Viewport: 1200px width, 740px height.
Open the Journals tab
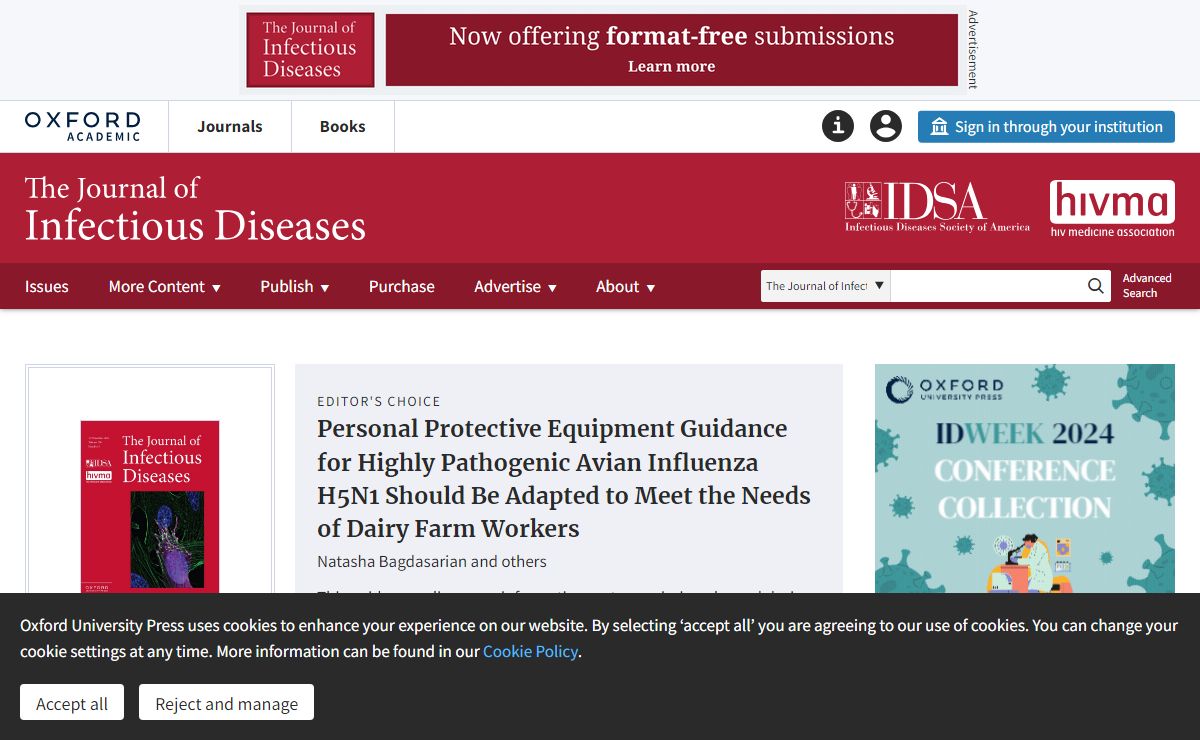230,126
